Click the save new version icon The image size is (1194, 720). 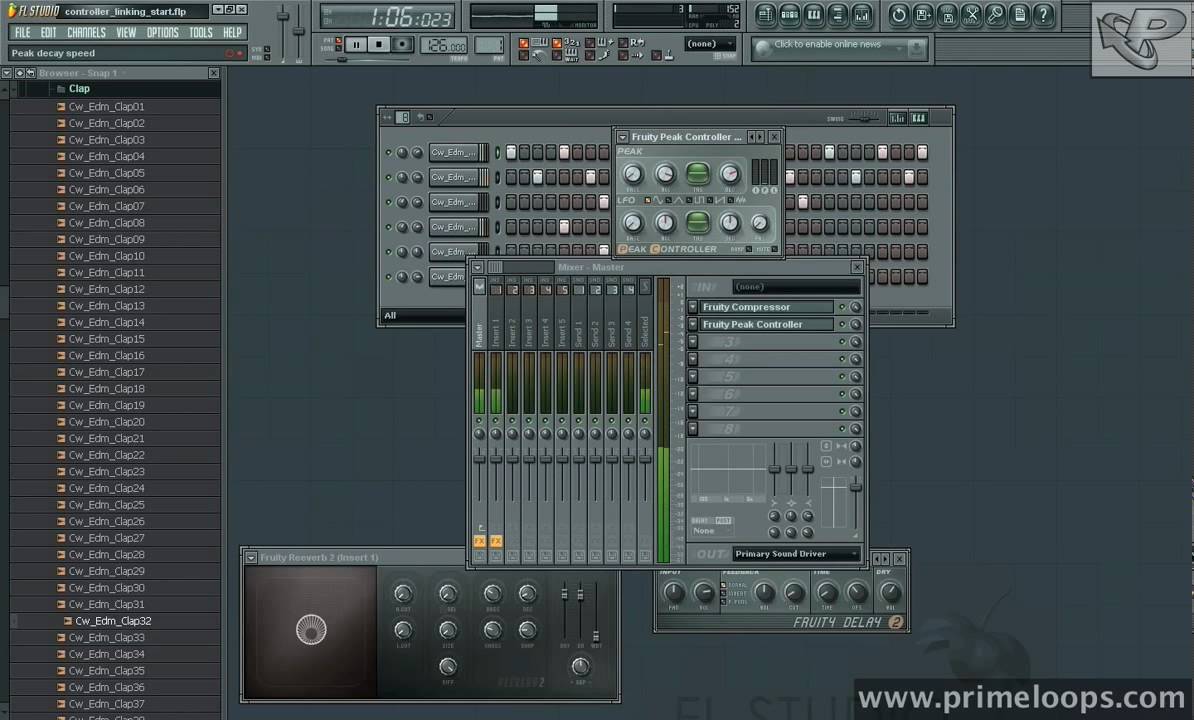[x=923, y=14]
